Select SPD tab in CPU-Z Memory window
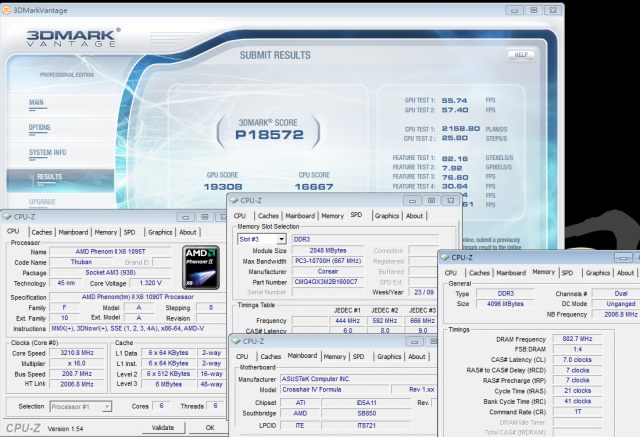 coord(567,273)
